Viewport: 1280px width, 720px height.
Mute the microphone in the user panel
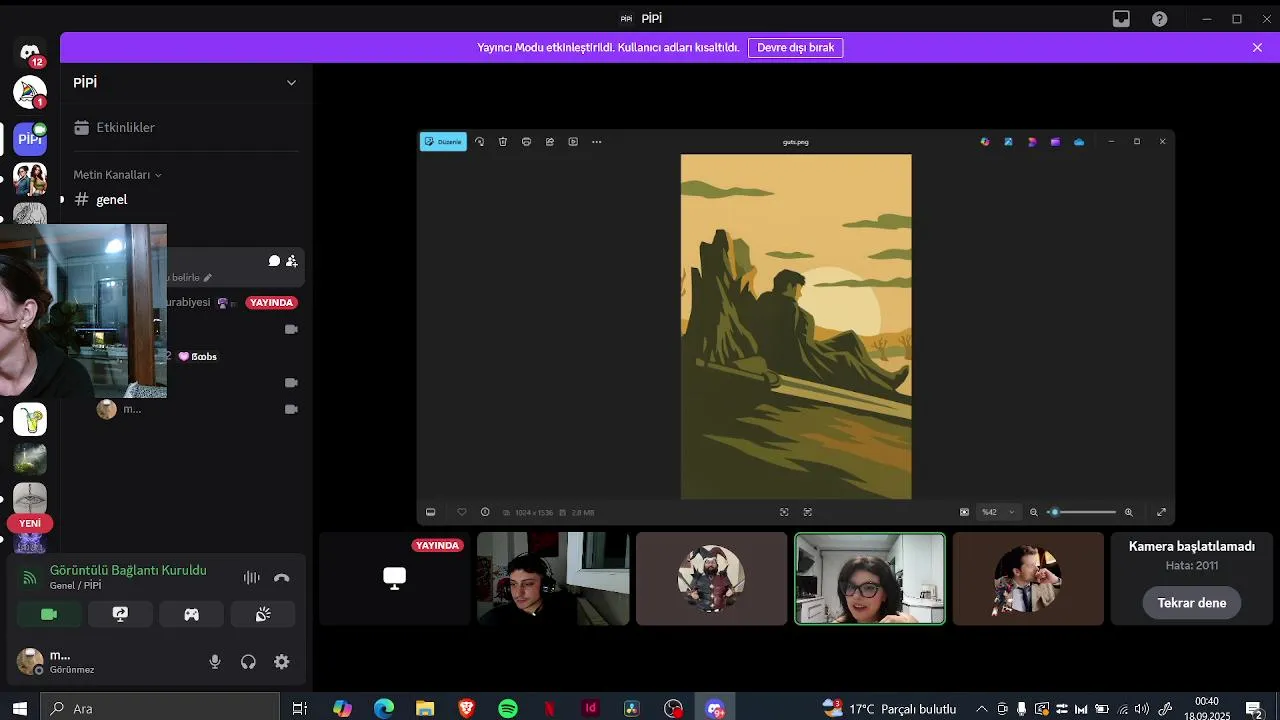point(214,662)
